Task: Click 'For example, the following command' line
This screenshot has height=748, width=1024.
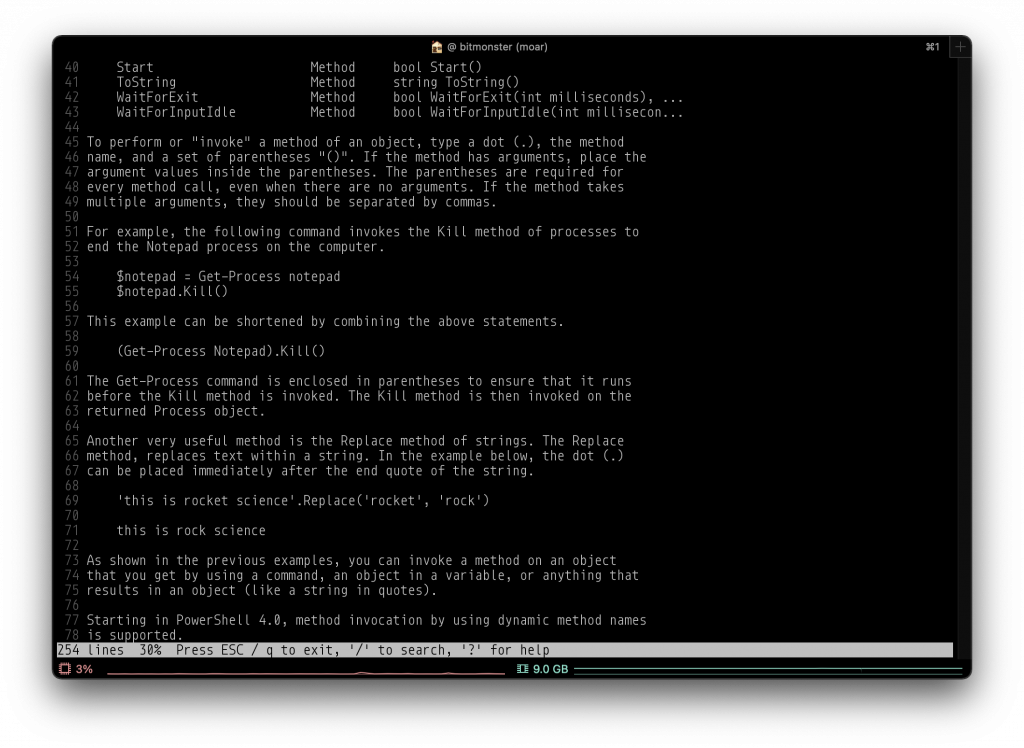Action: pyautogui.click(x=362, y=232)
